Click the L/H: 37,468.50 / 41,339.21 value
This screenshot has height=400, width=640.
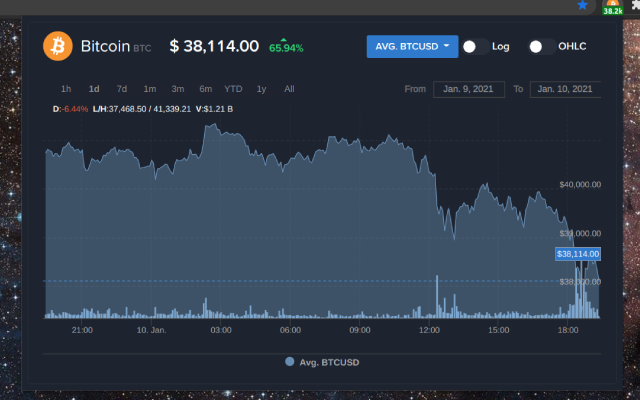pos(142,109)
